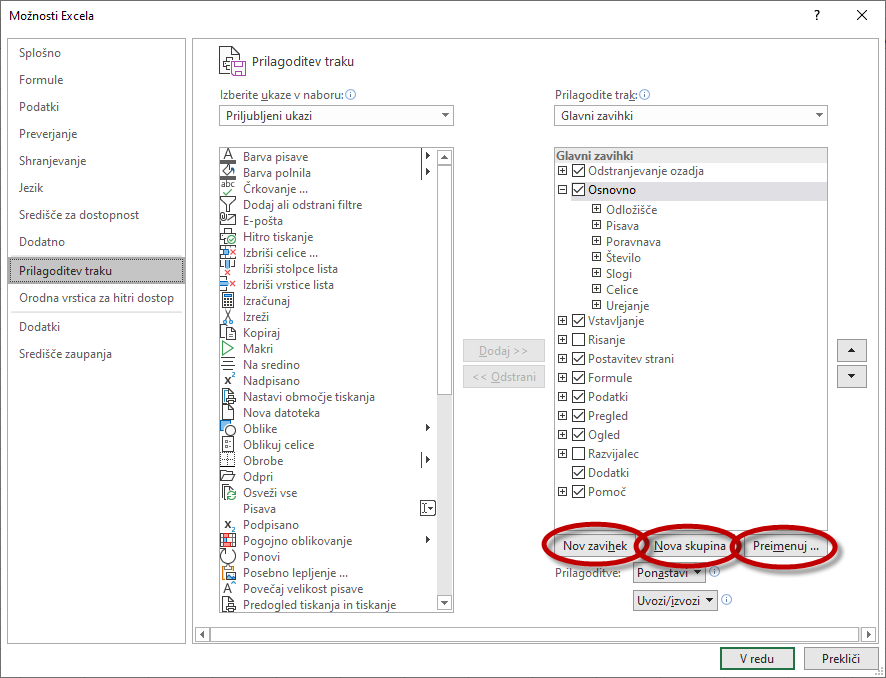Click the Na sredino alignment icon

coord(228,364)
